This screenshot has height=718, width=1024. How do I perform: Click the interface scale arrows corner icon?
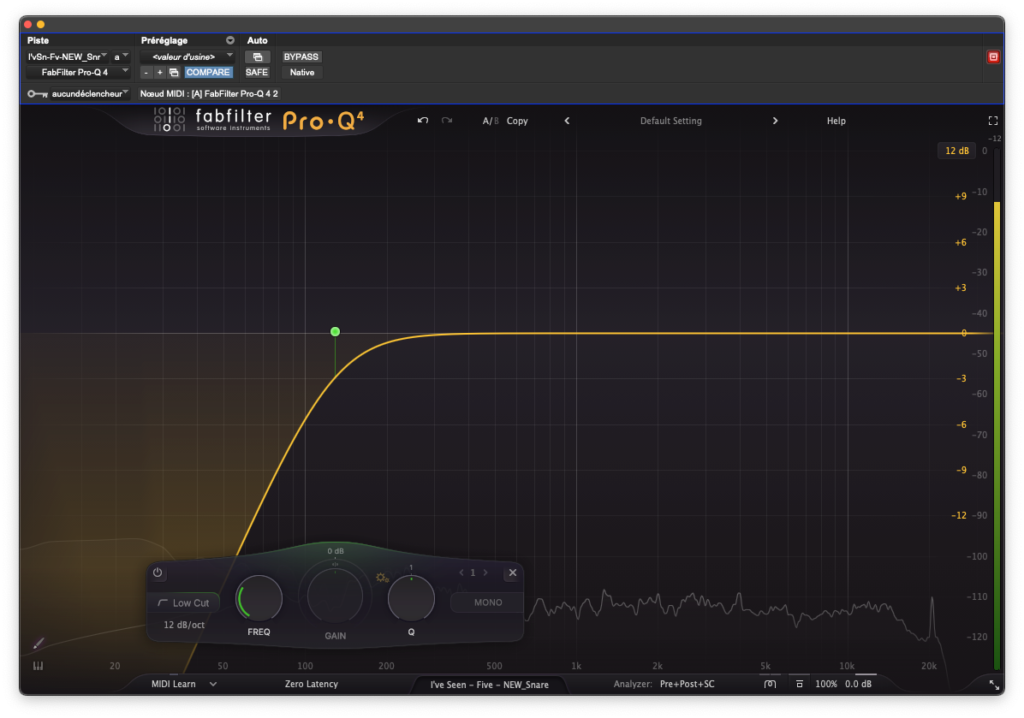point(994,685)
